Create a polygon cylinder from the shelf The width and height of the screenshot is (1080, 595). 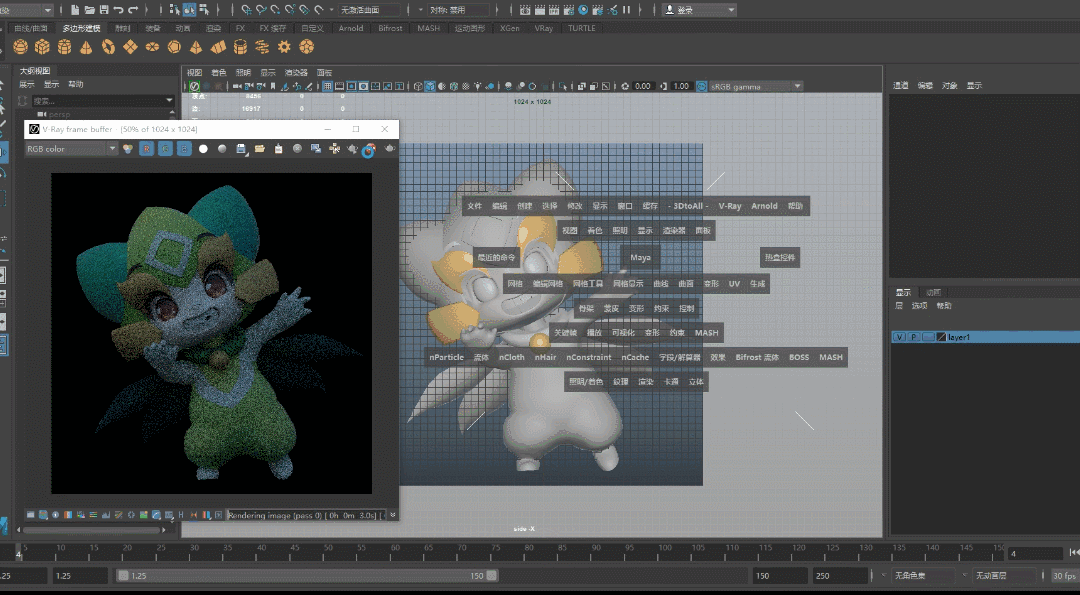(x=65, y=47)
